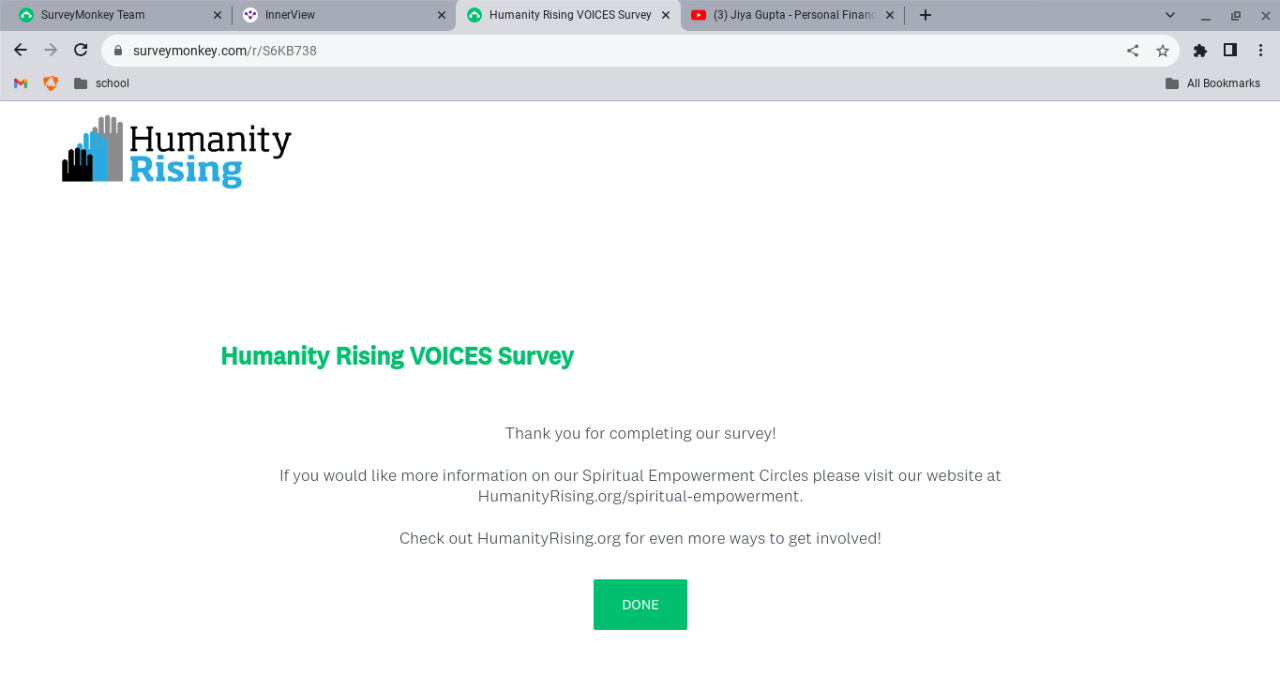
Task: Click the Humanity Rising logo
Action: coord(176,152)
